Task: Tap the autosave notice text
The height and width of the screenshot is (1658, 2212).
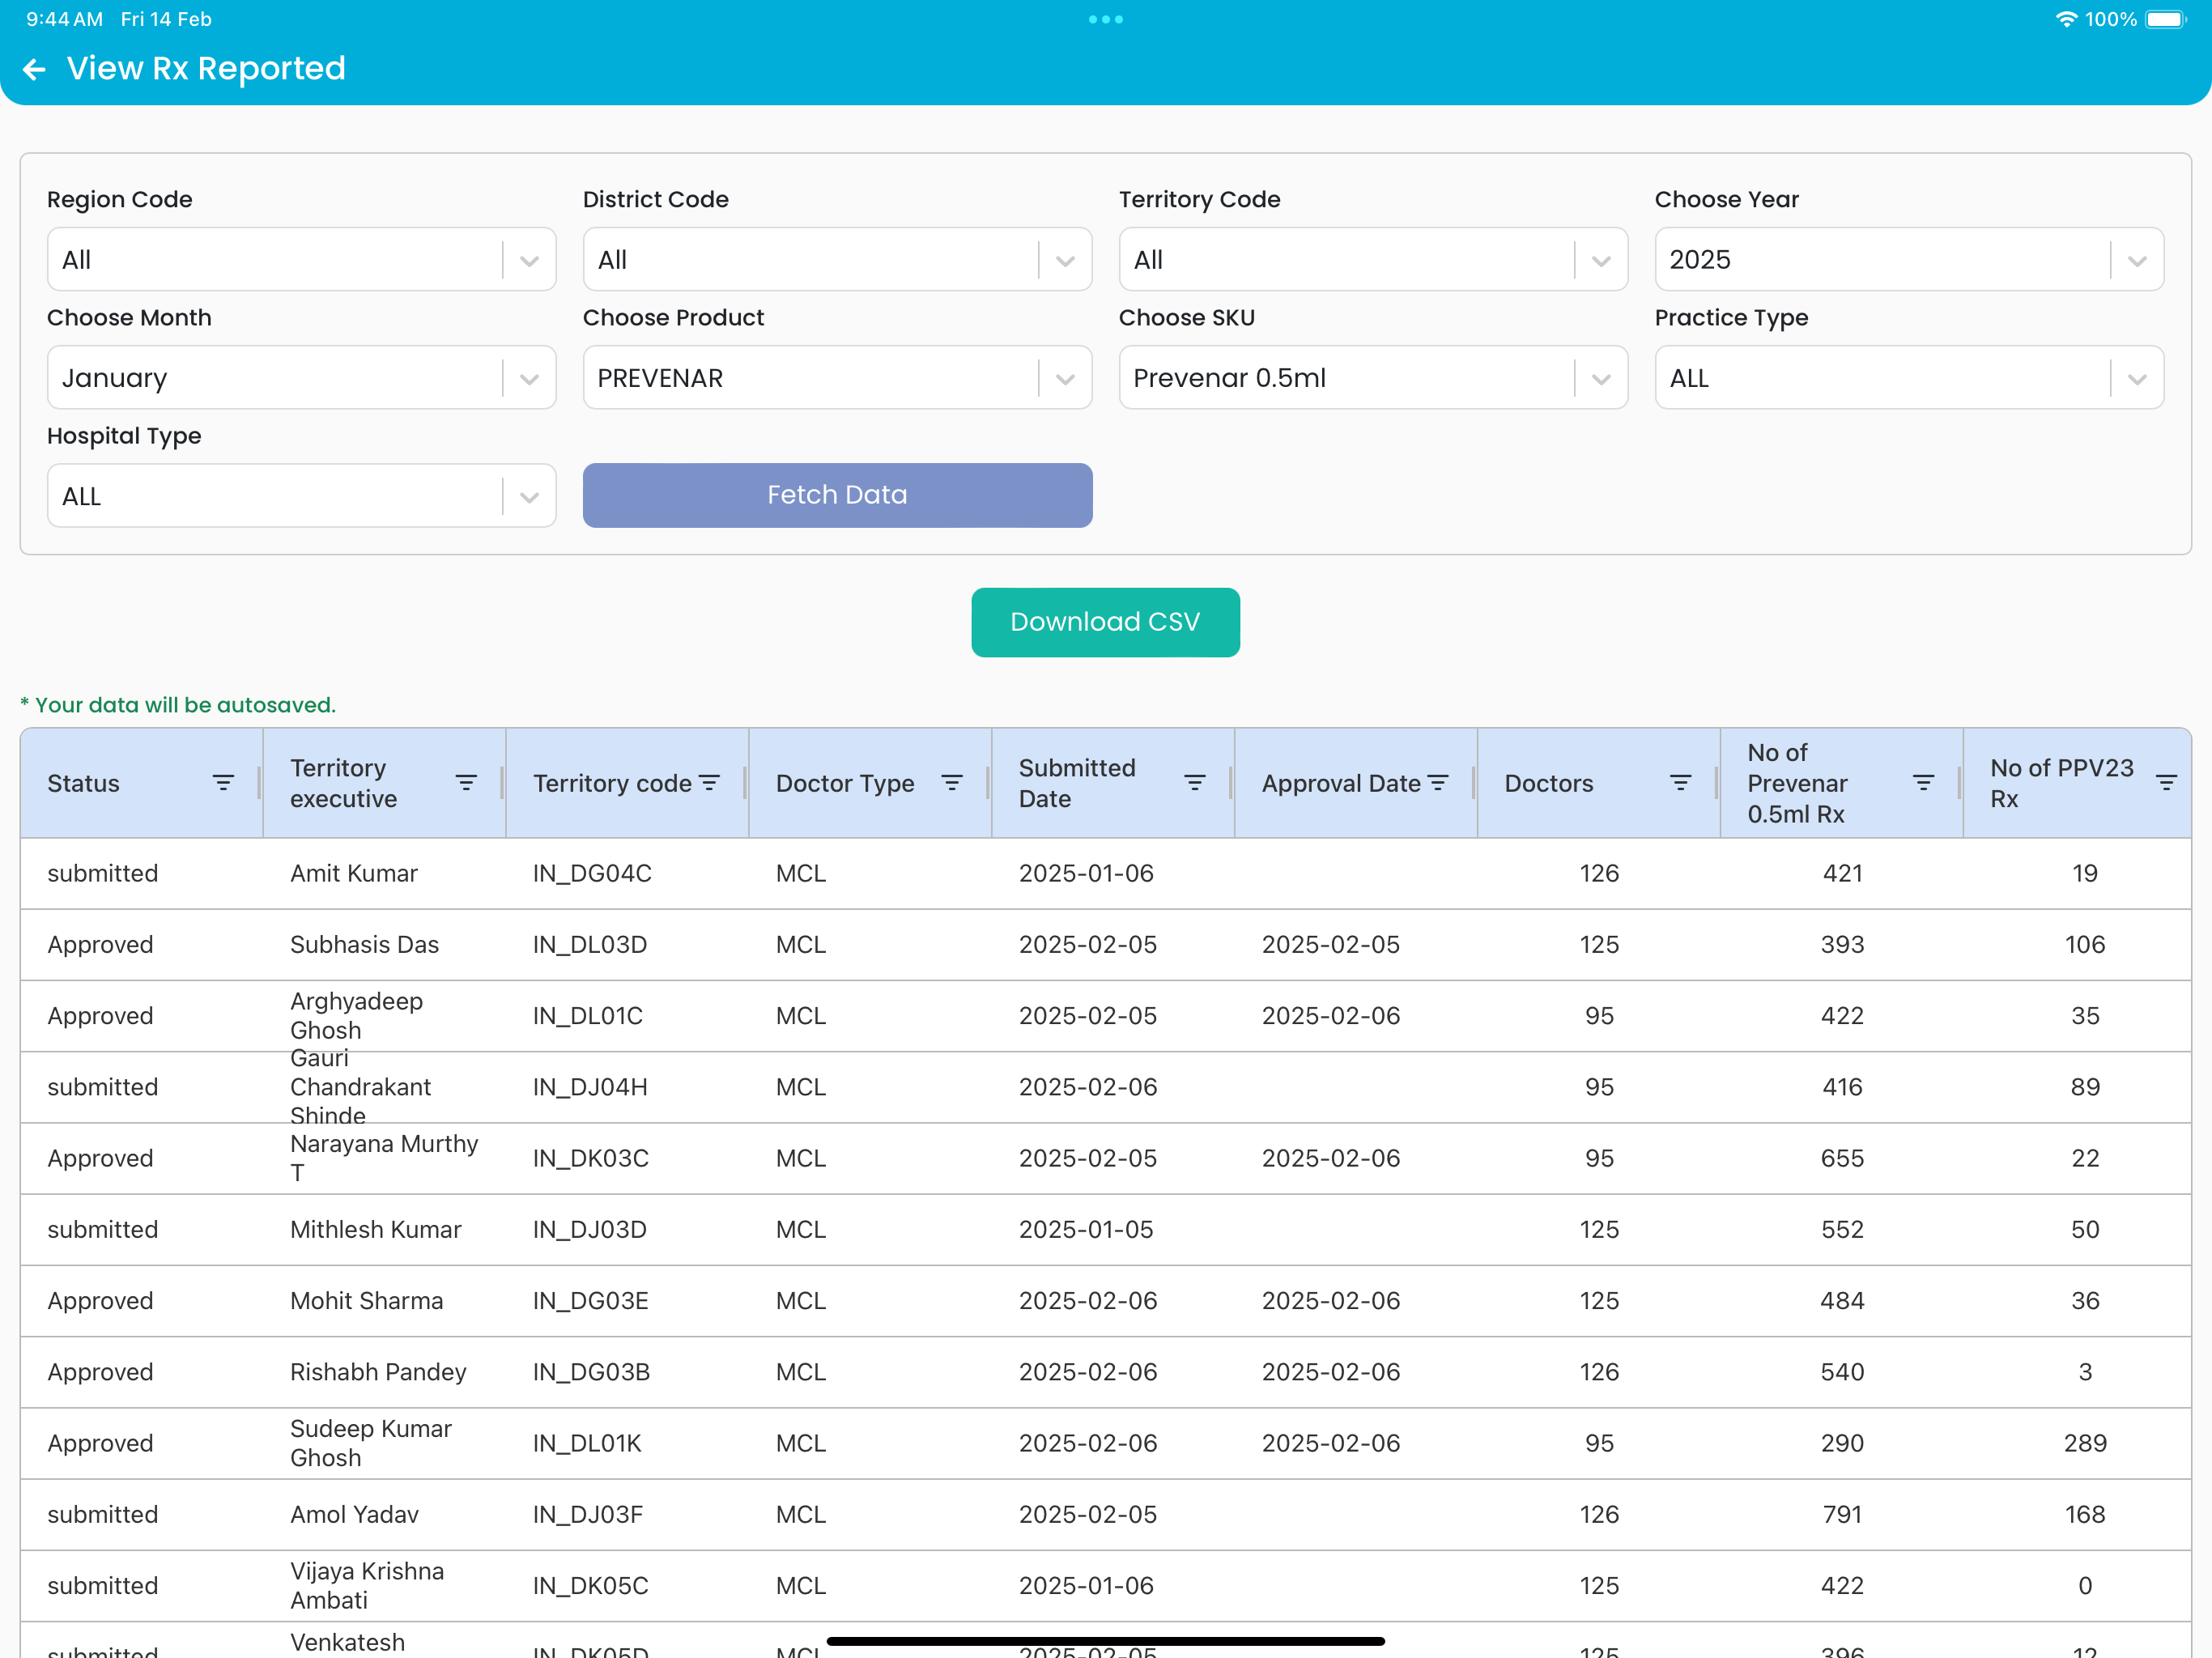Action: [178, 705]
